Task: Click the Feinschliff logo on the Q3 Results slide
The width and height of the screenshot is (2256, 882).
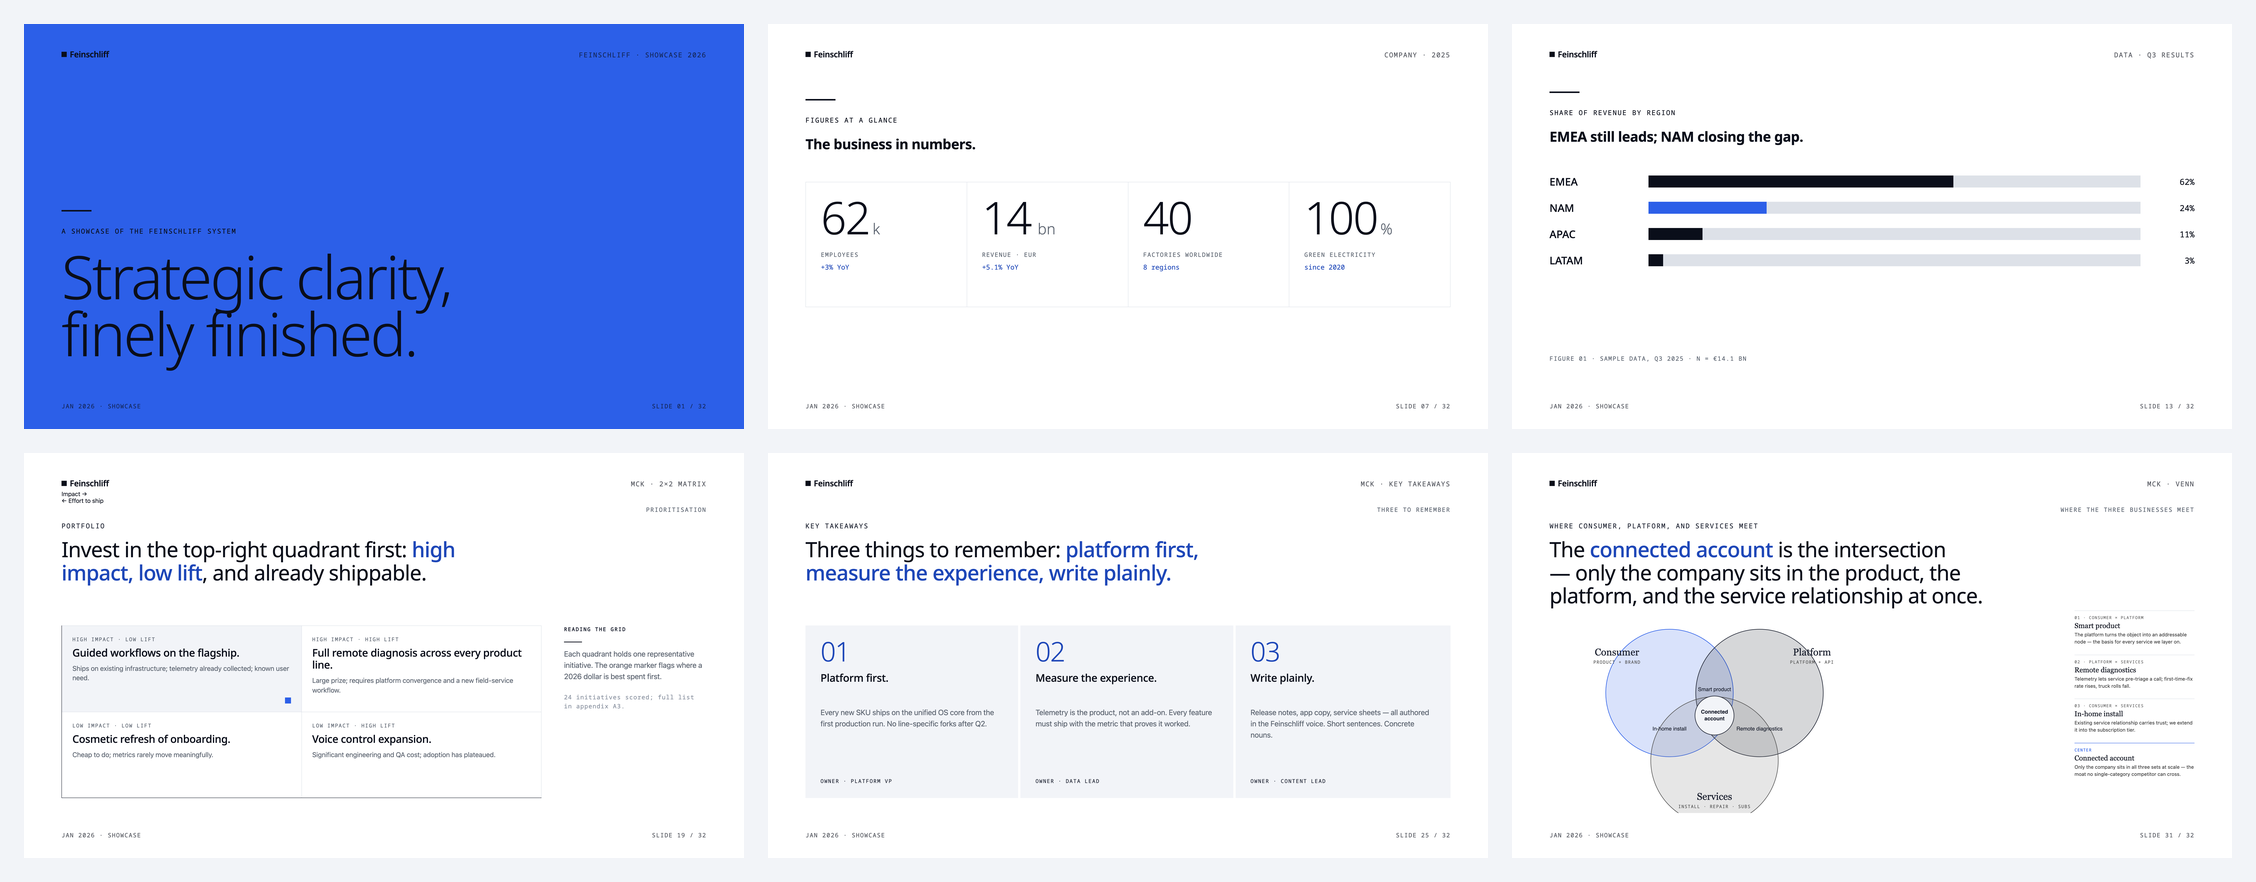Action: tap(1573, 55)
